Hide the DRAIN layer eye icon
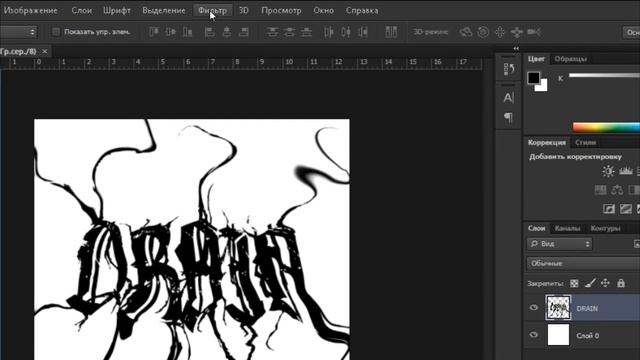 tap(533, 308)
